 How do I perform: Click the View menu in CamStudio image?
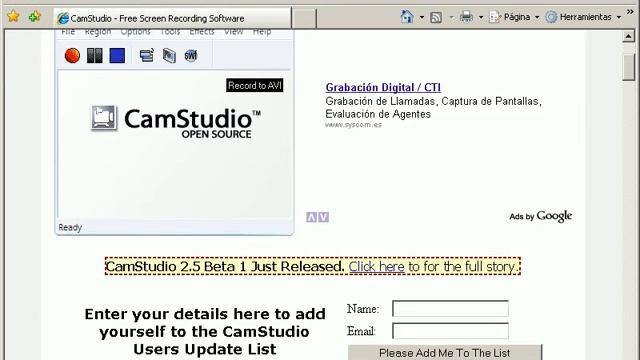233,31
